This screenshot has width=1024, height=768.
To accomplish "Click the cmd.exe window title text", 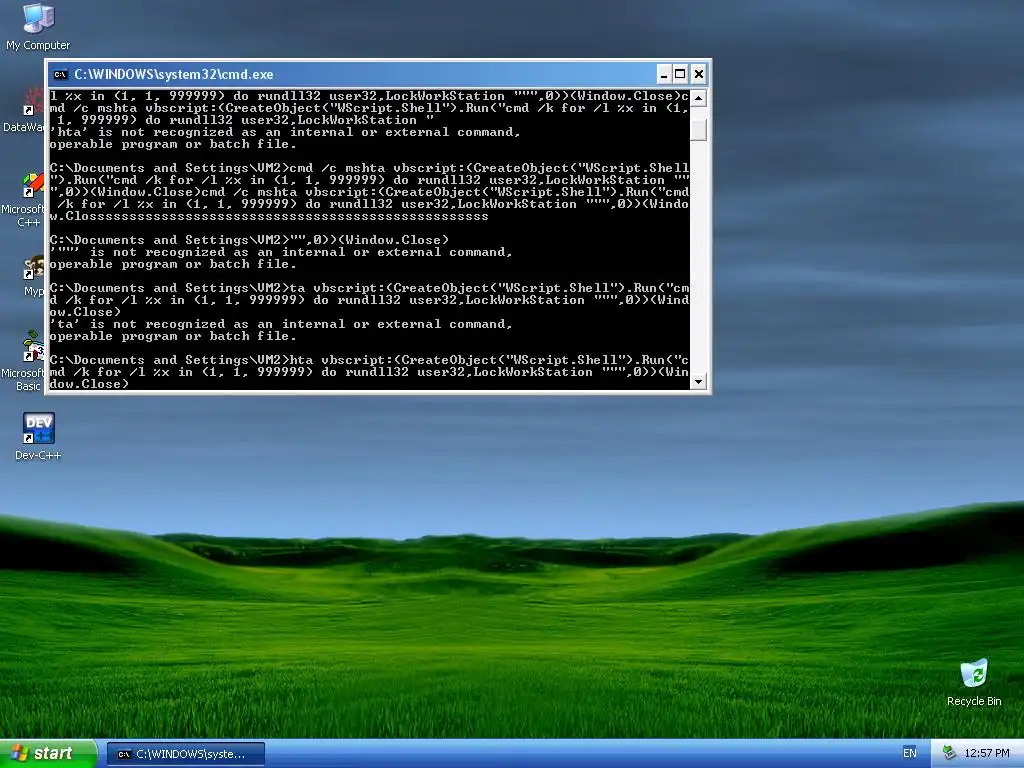I will click(174, 74).
